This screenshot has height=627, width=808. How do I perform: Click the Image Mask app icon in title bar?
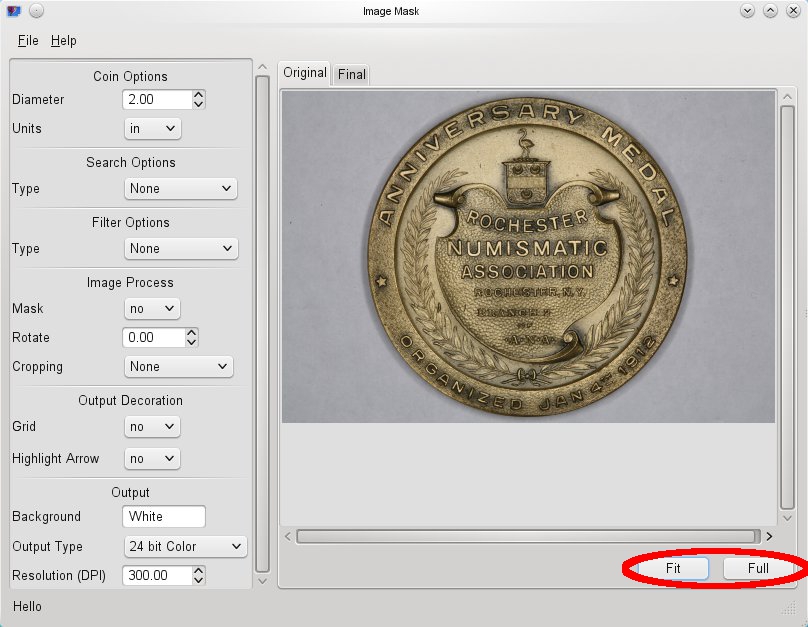click(x=14, y=11)
